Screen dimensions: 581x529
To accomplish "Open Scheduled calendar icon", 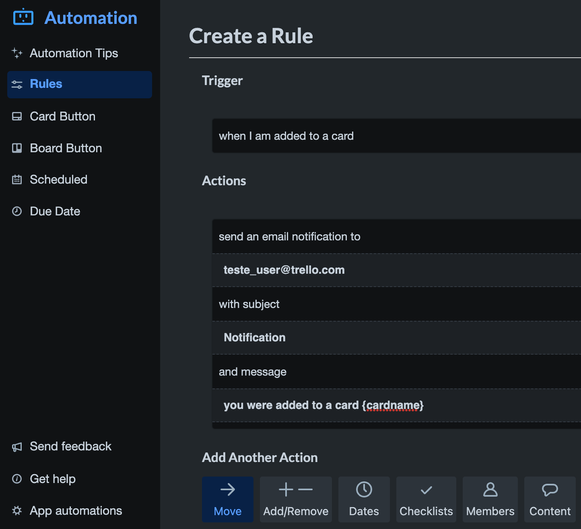I will click(x=17, y=180).
